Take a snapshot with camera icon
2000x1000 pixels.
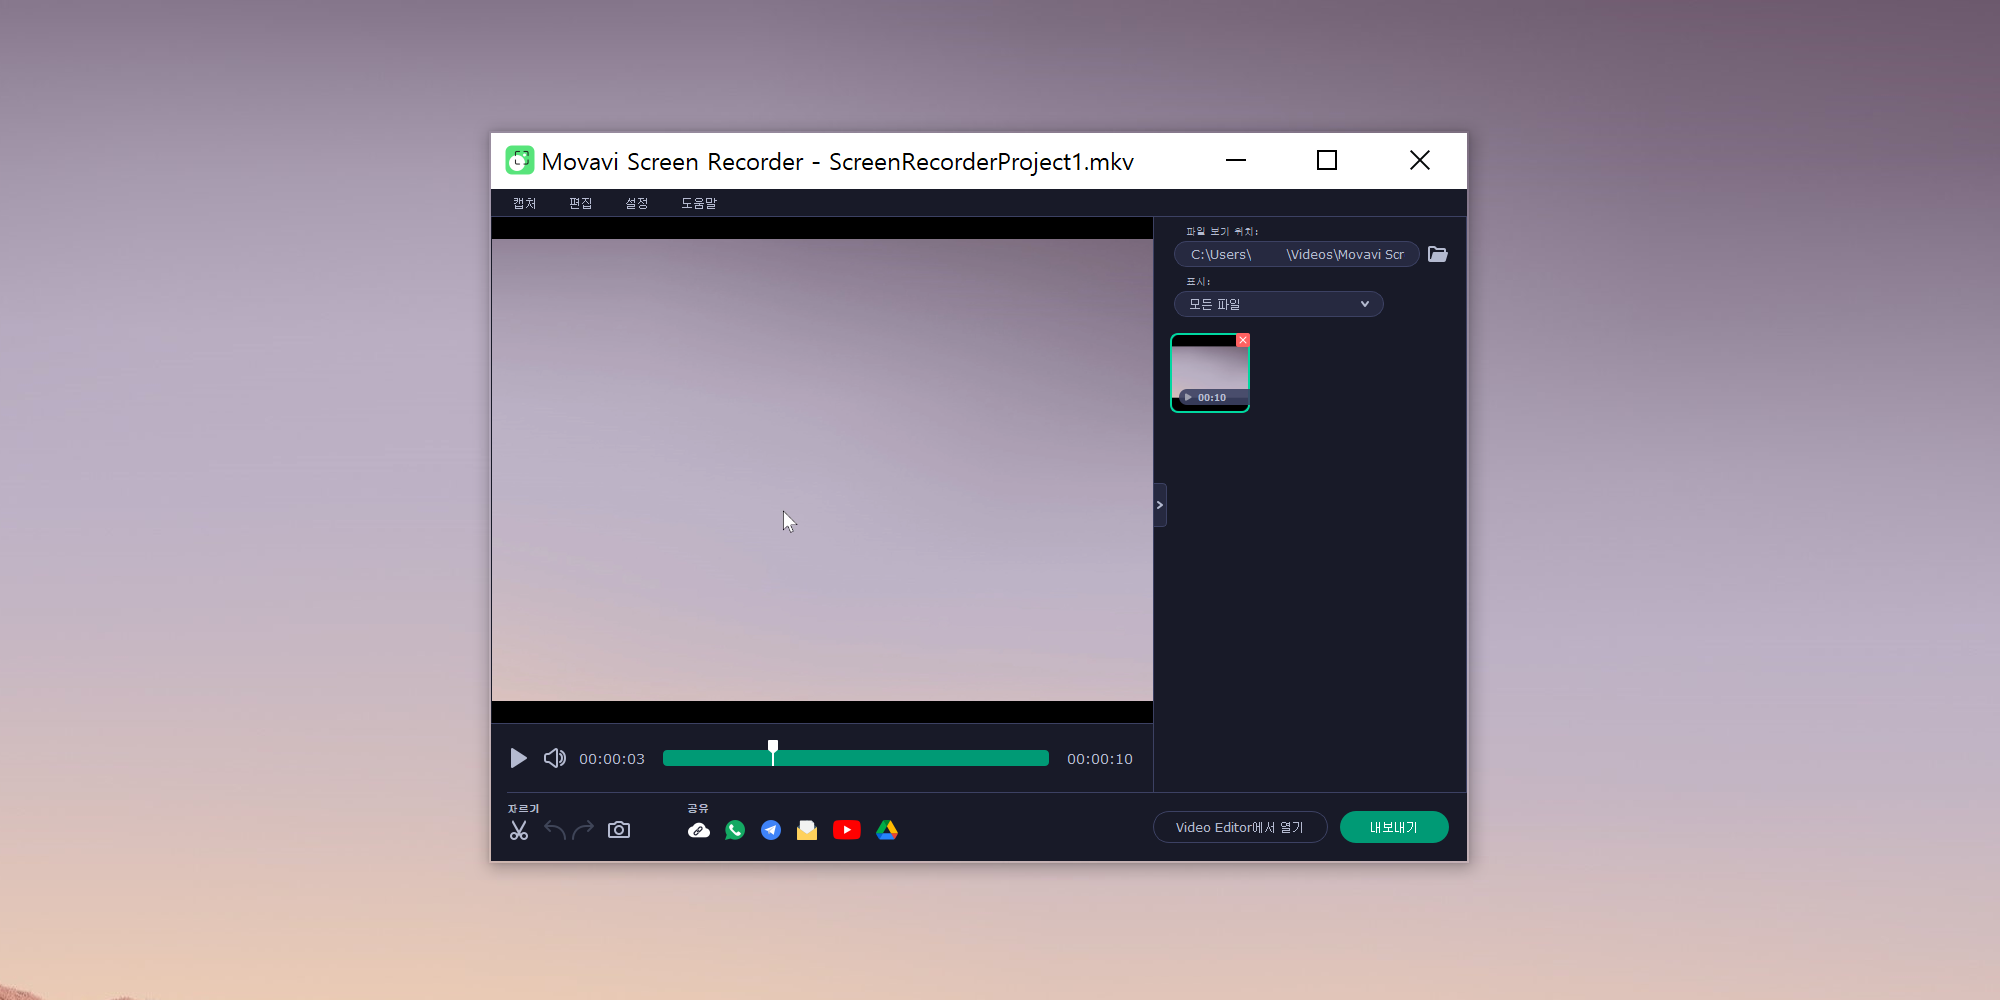pyautogui.click(x=619, y=830)
